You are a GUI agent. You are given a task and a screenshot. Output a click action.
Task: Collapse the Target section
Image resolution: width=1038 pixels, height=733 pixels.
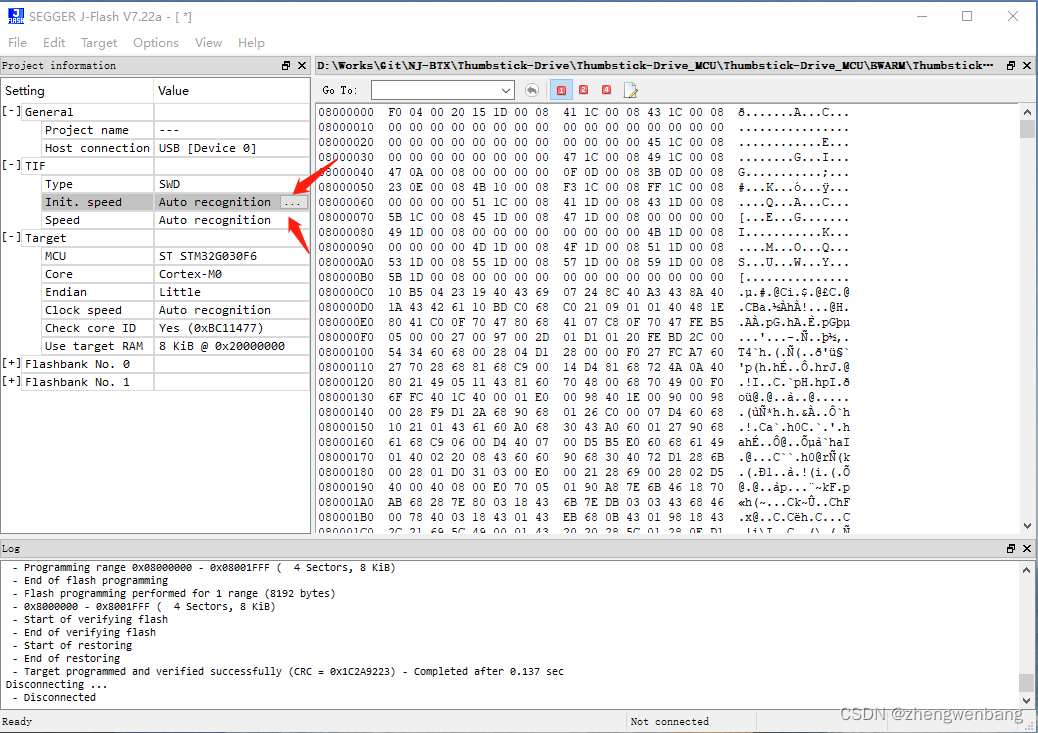click(13, 237)
